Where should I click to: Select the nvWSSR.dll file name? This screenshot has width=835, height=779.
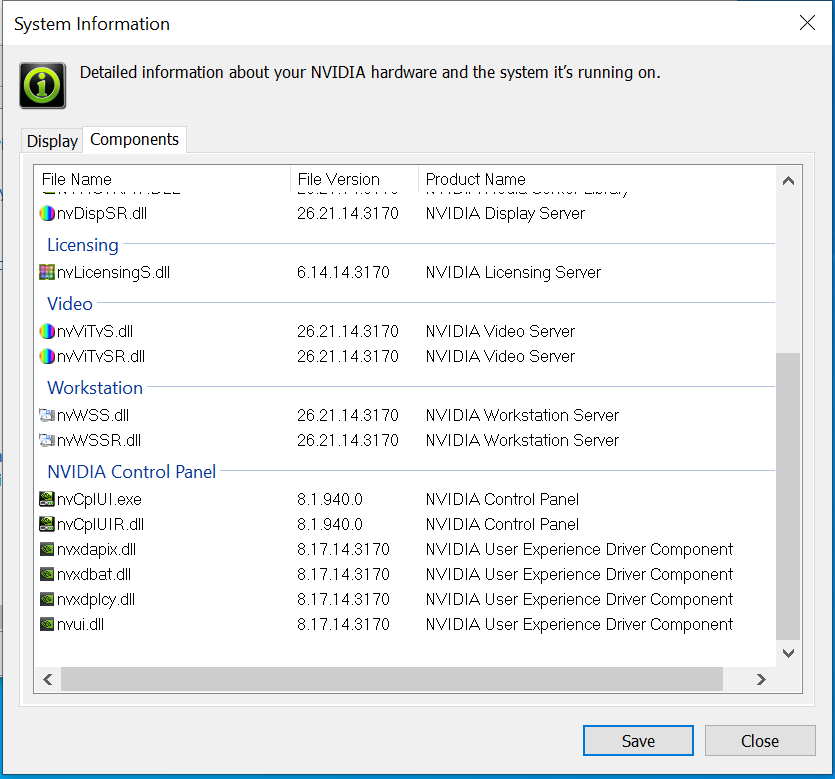click(x=99, y=440)
